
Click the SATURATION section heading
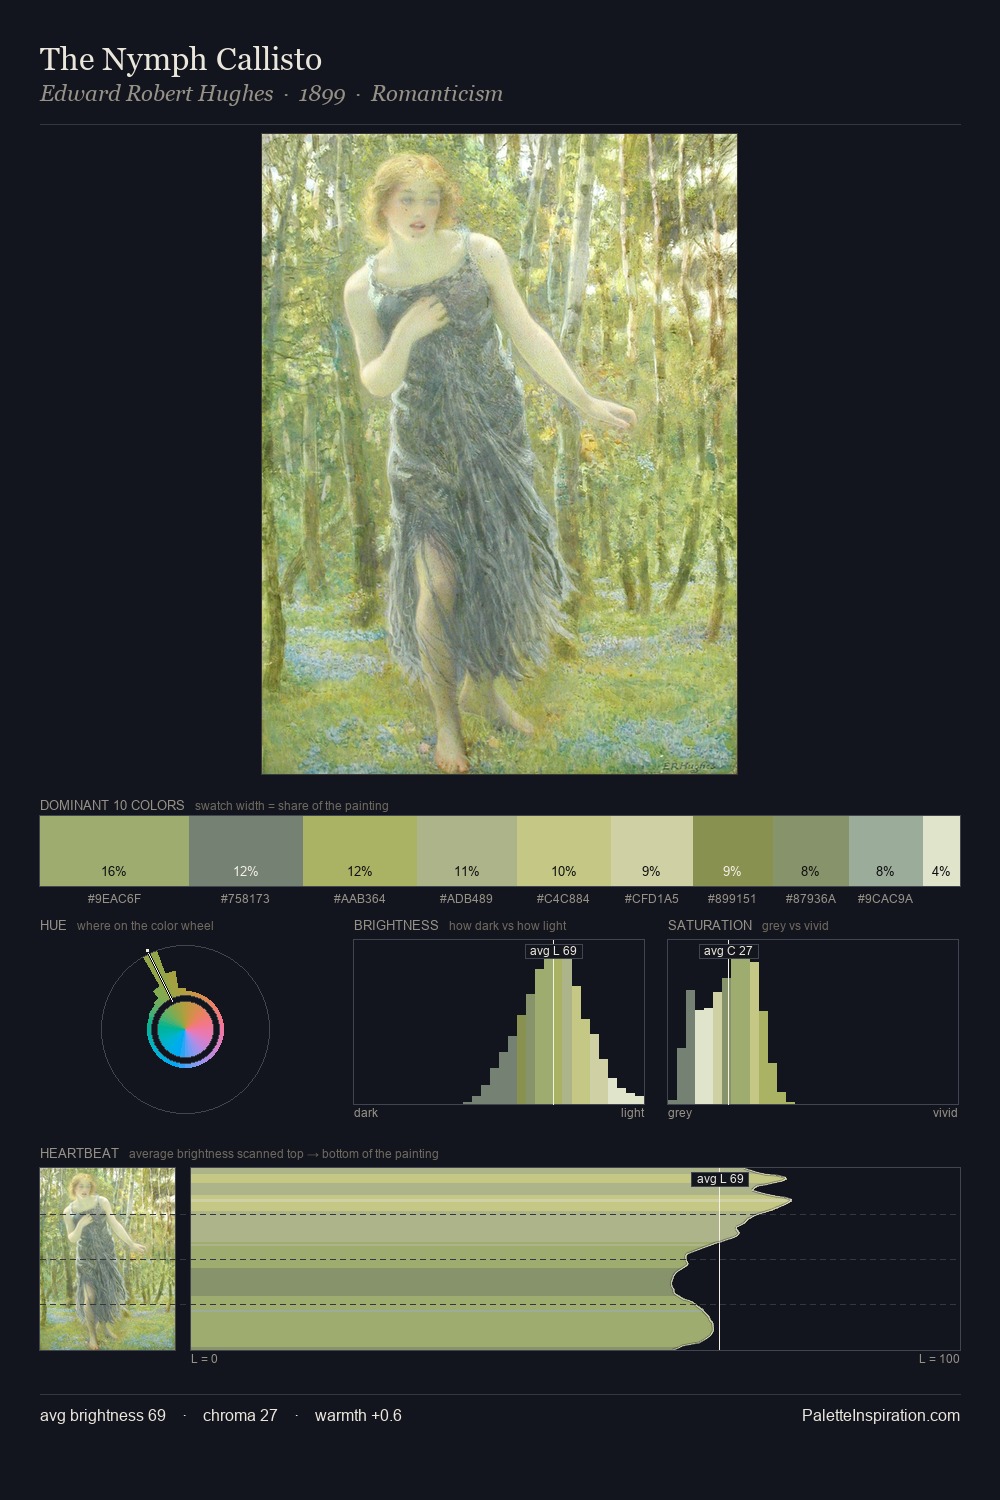click(710, 925)
